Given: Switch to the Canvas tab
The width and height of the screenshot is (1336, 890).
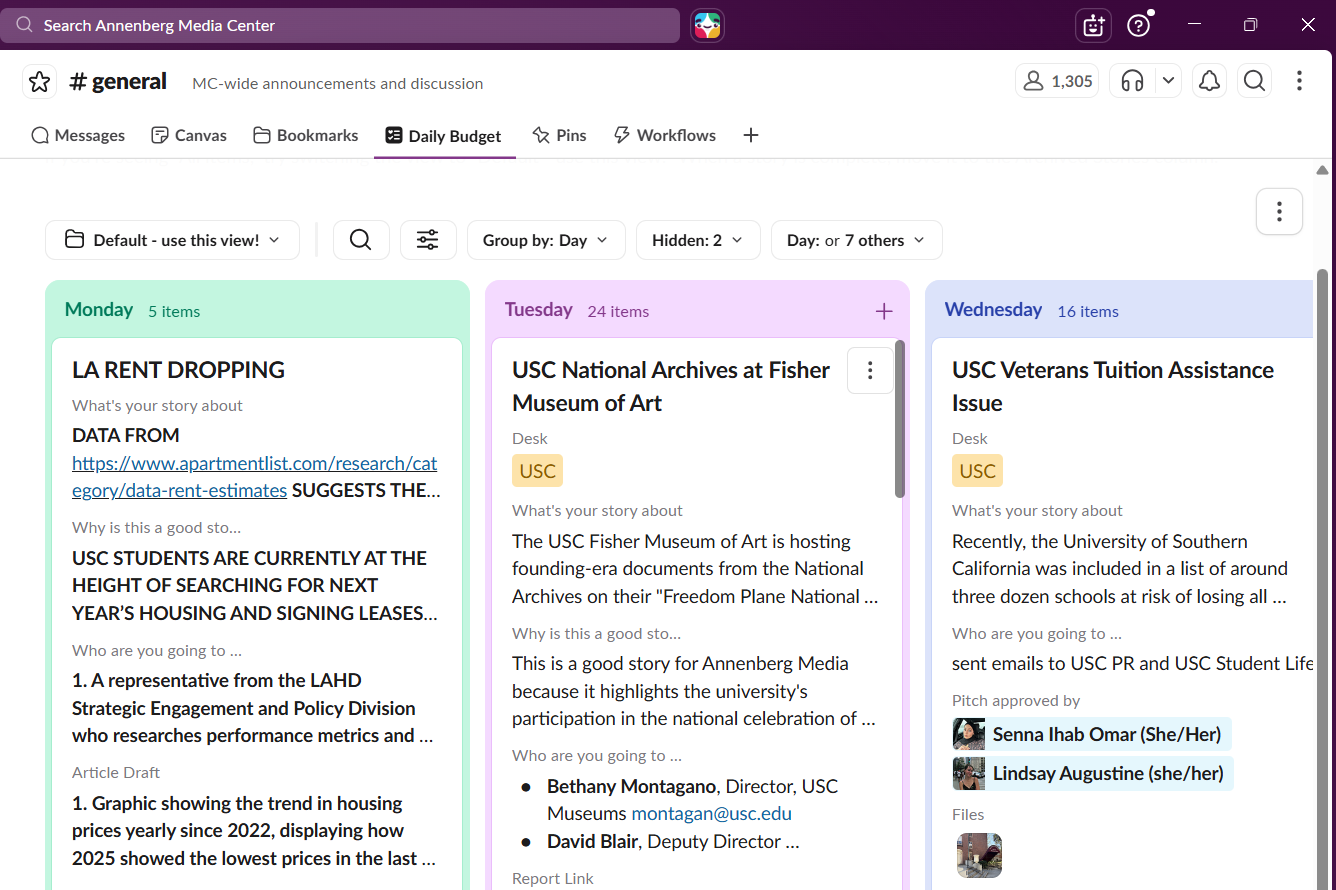Looking at the screenshot, I should pos(188,135).
